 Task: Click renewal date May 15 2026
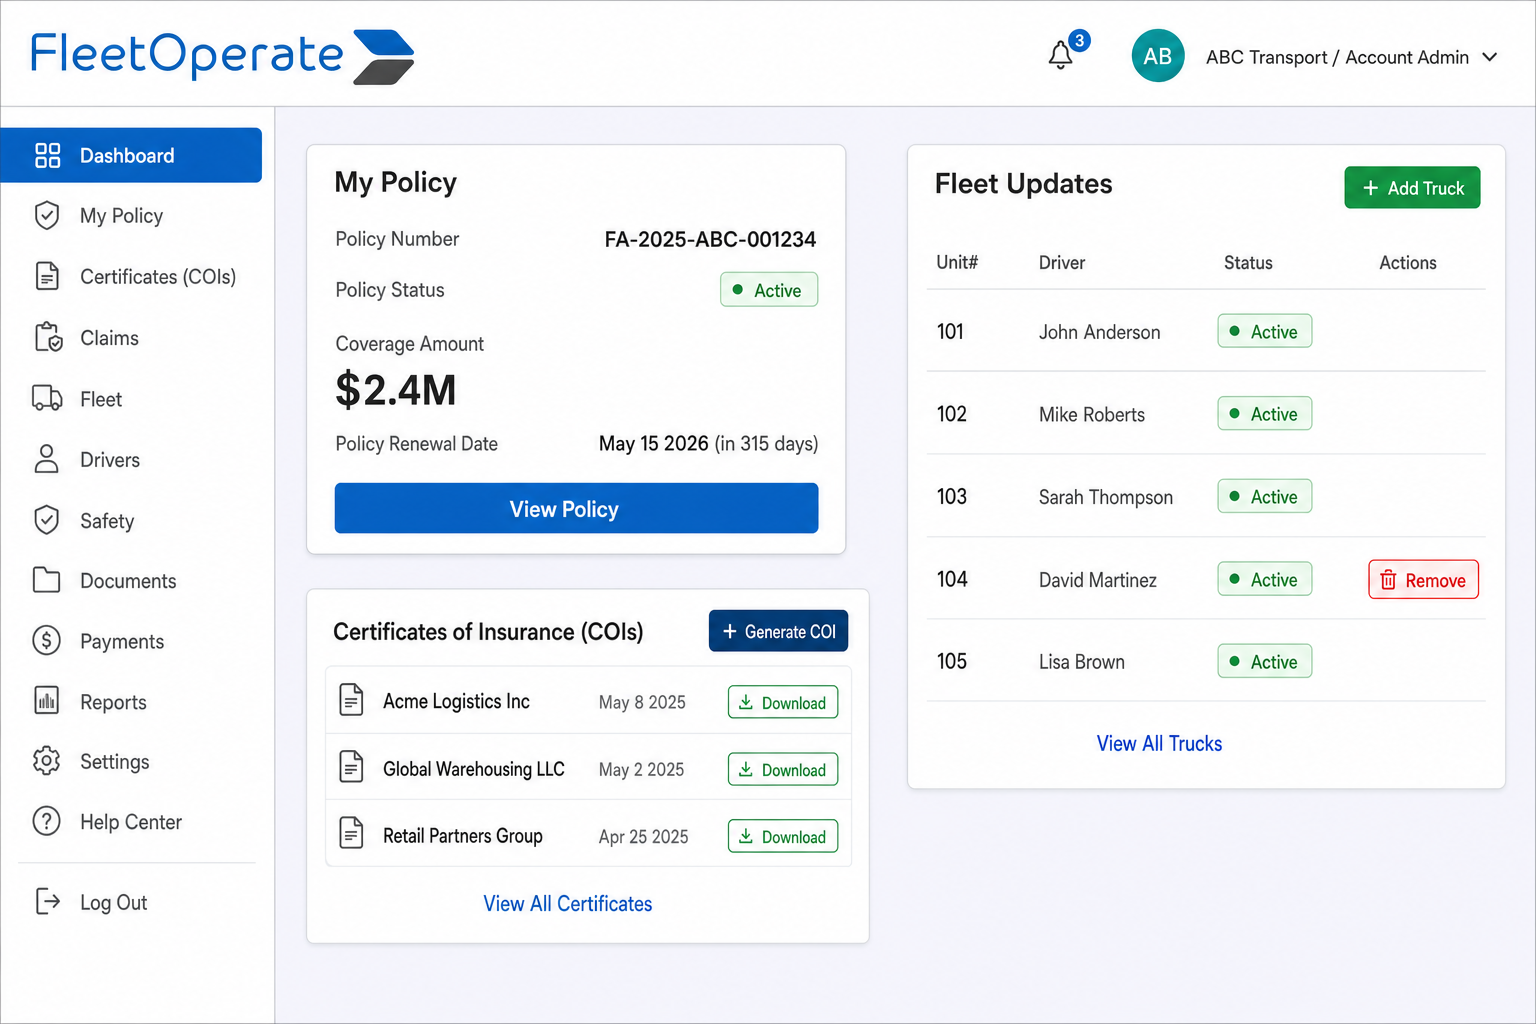[654, 443]
